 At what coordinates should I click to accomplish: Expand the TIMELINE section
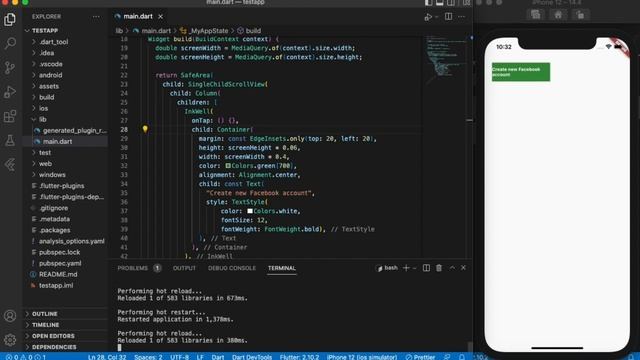point(46,325)
